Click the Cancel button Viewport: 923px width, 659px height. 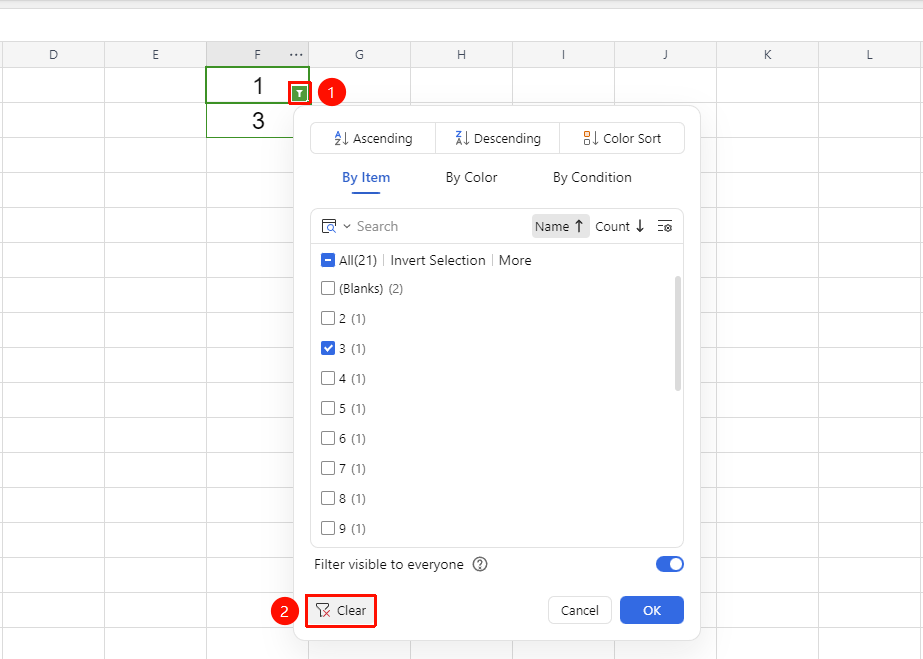[x=580, y=611]
